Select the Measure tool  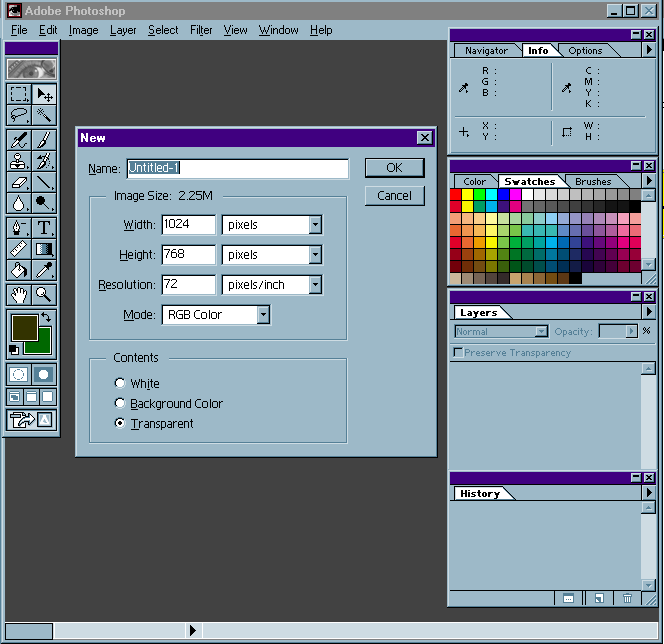click(19, 249)
